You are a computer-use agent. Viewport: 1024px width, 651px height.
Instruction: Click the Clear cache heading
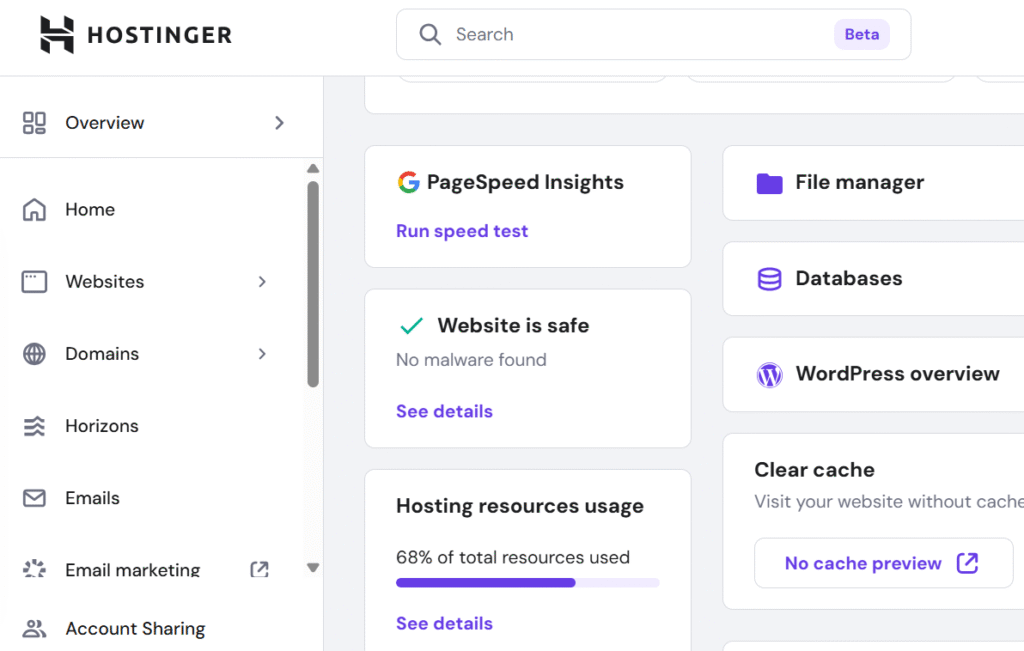pyautogui.click(x=814, y=469)
